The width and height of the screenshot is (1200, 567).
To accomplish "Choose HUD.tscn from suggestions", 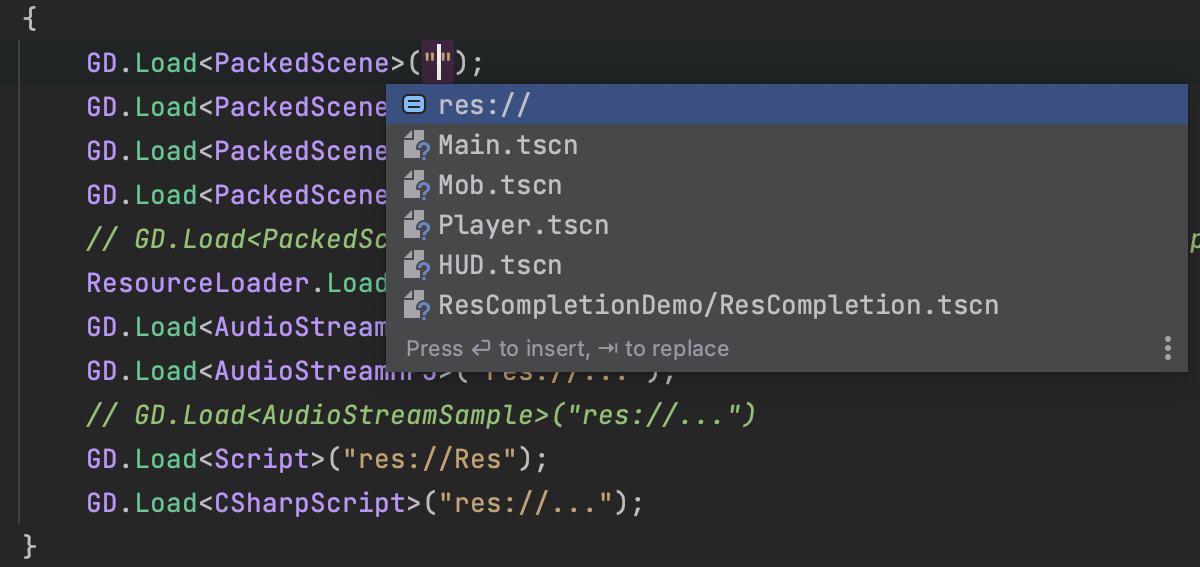I will [500, 265].
